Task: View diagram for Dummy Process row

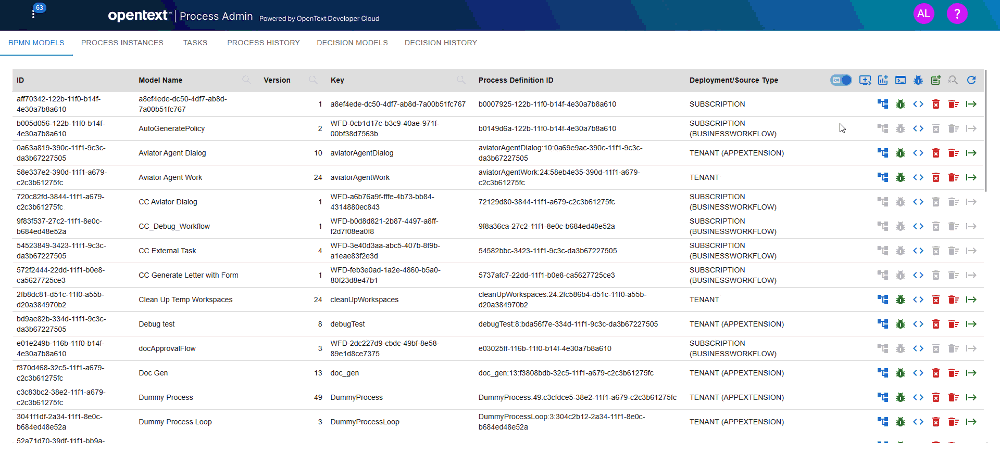Action: (883, 397)
